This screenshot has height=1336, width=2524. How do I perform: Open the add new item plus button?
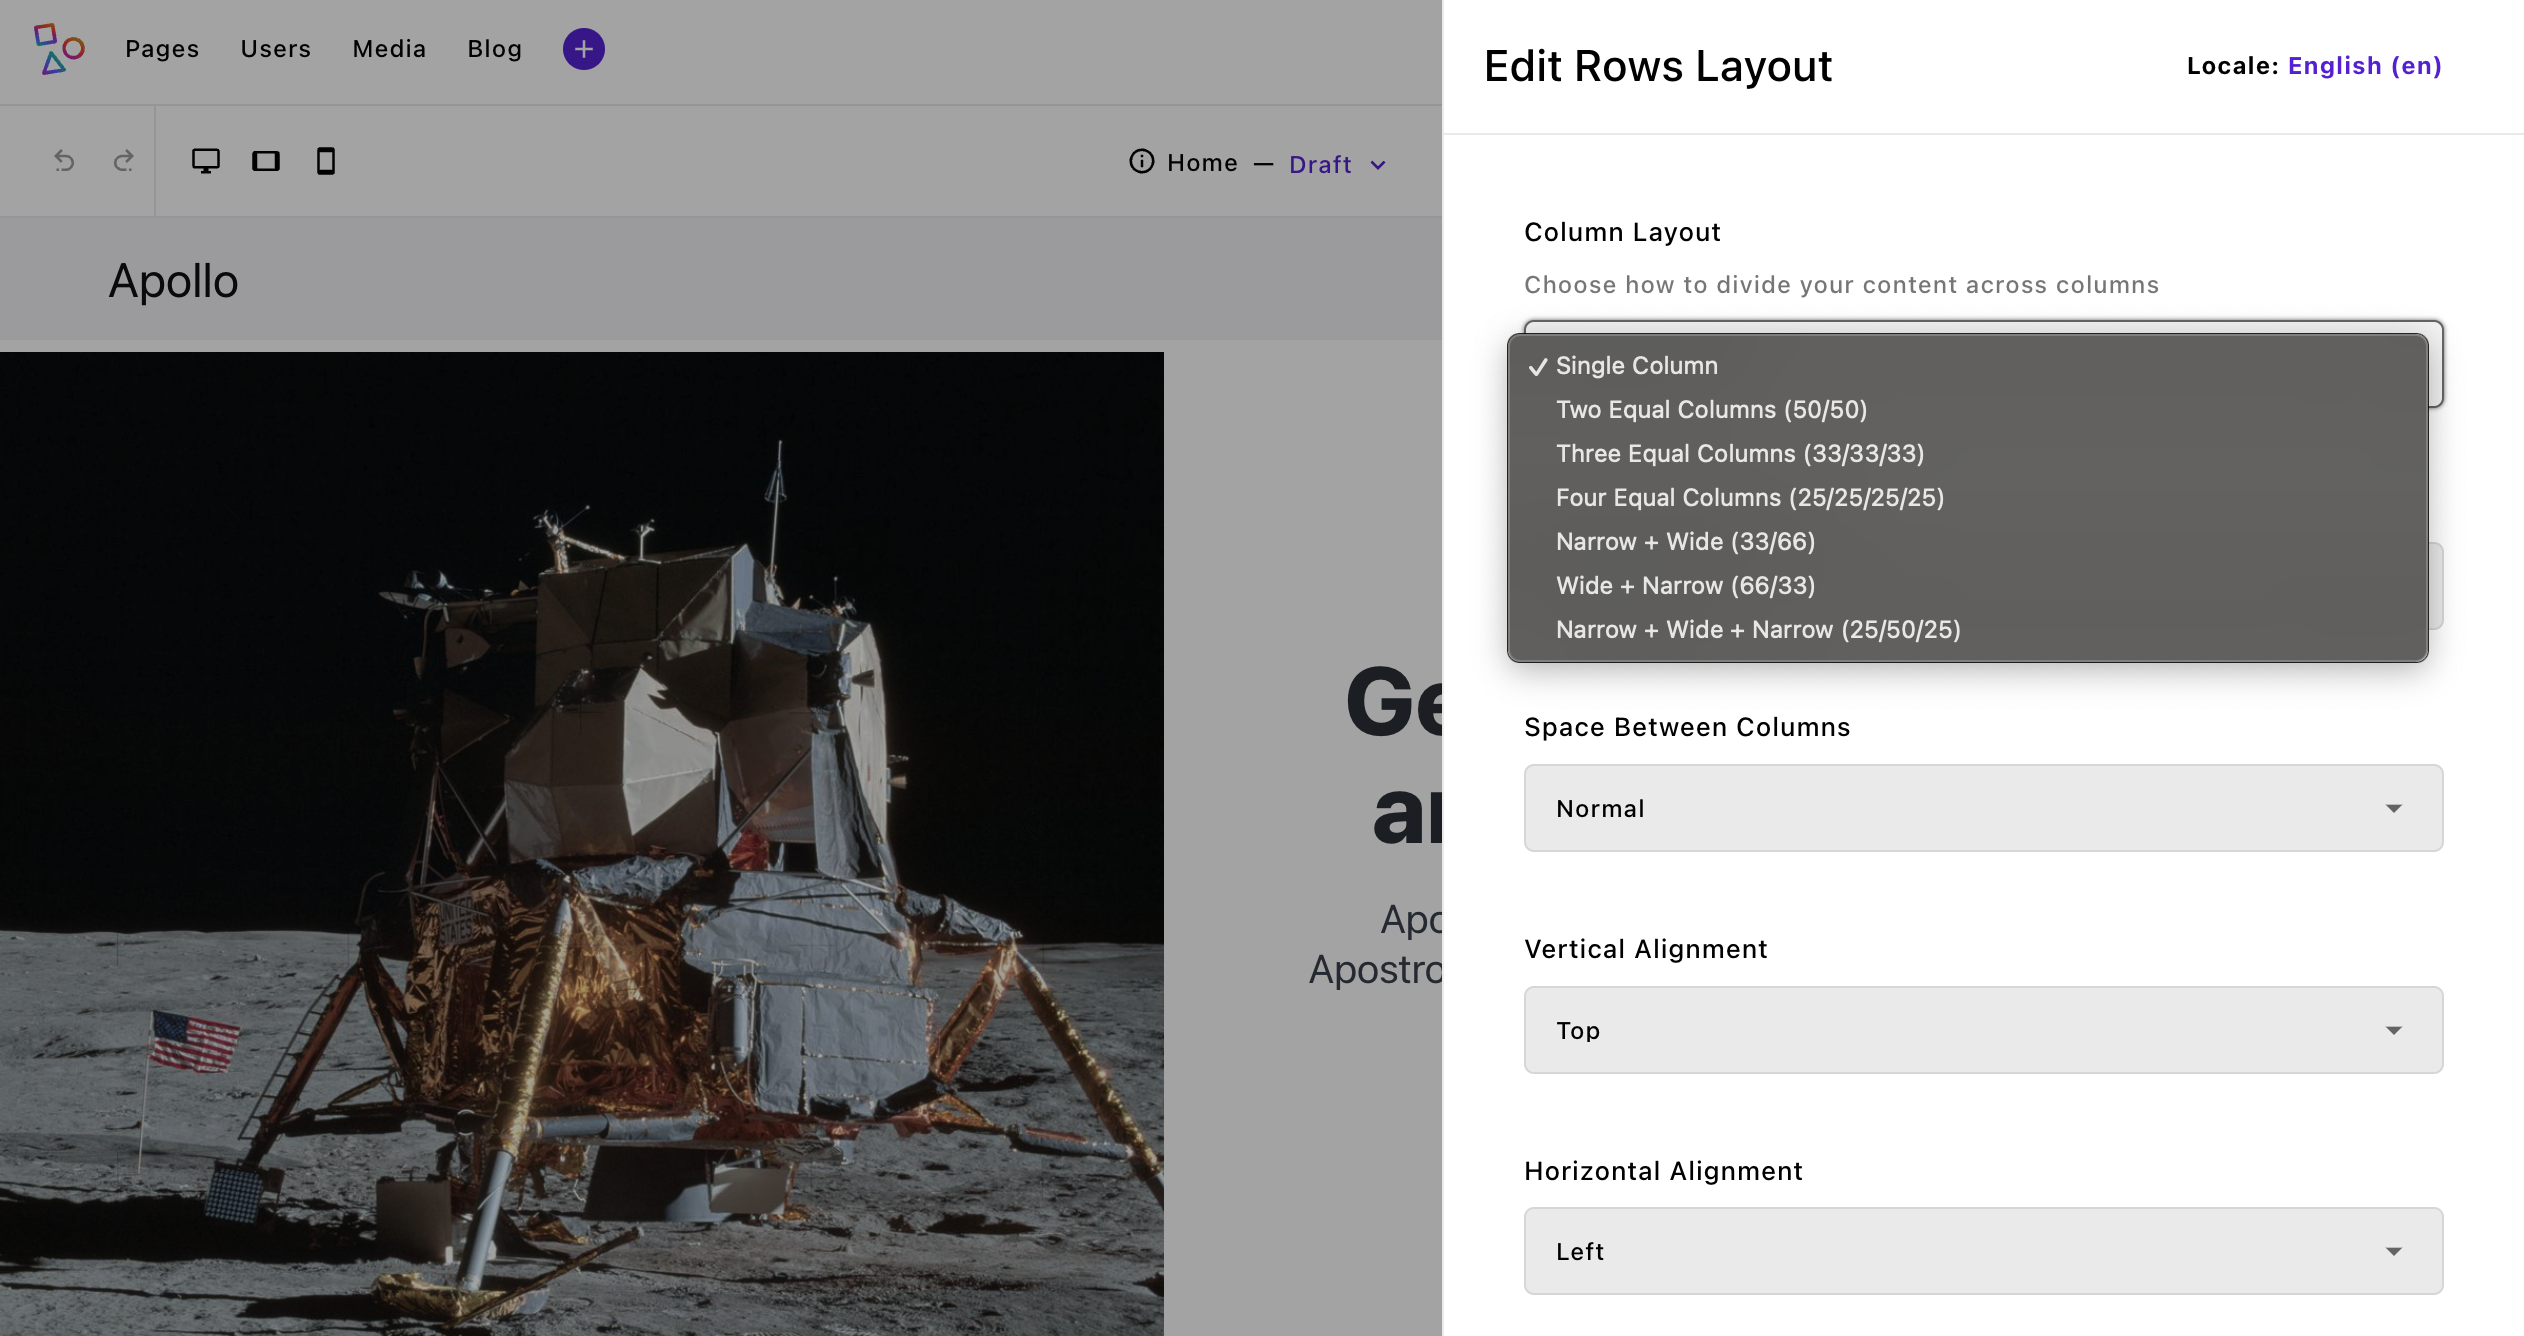point(582,48)
